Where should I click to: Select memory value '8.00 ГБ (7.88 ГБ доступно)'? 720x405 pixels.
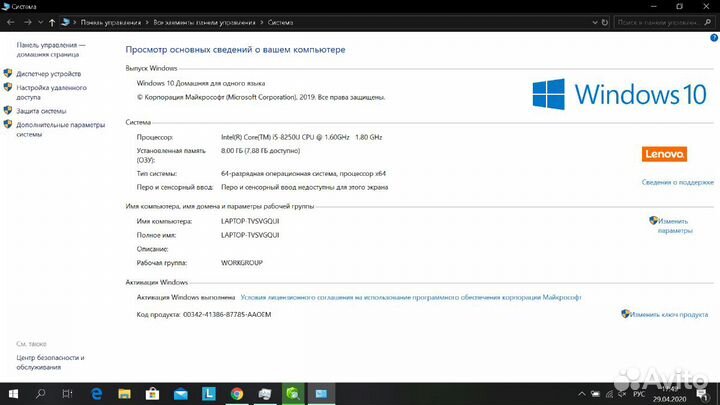(260, 151)
